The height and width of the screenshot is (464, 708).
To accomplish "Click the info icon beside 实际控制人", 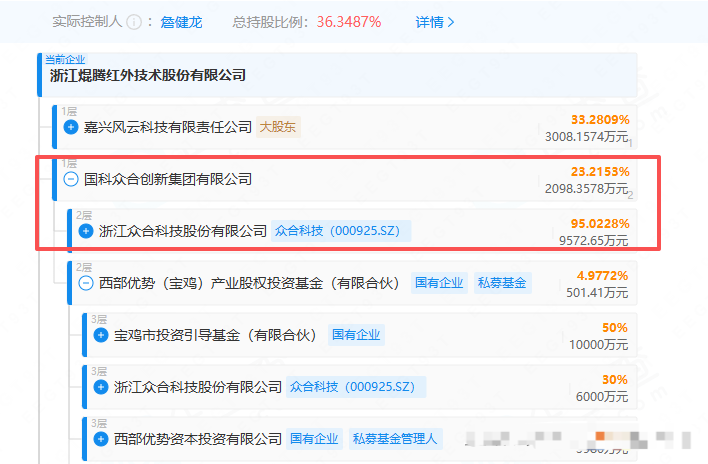I will [134, 22].
